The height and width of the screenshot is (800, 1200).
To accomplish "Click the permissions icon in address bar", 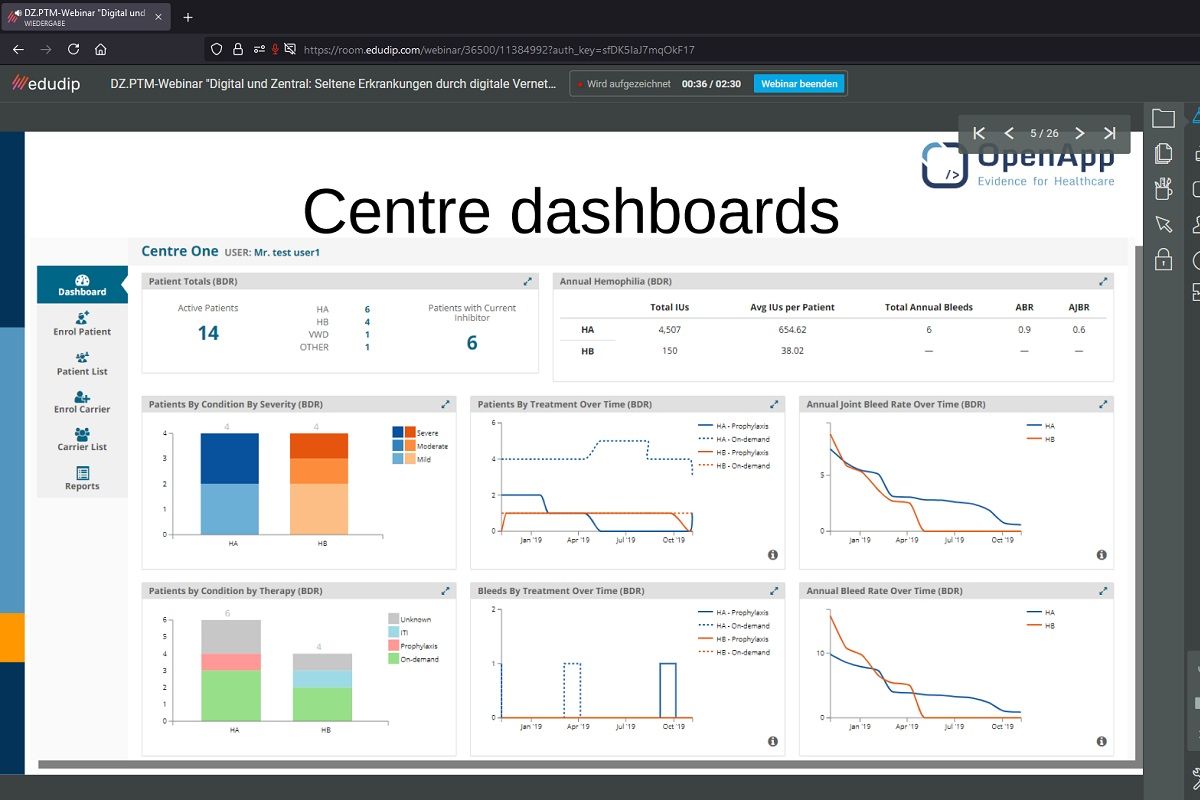I will coord(259,49).
